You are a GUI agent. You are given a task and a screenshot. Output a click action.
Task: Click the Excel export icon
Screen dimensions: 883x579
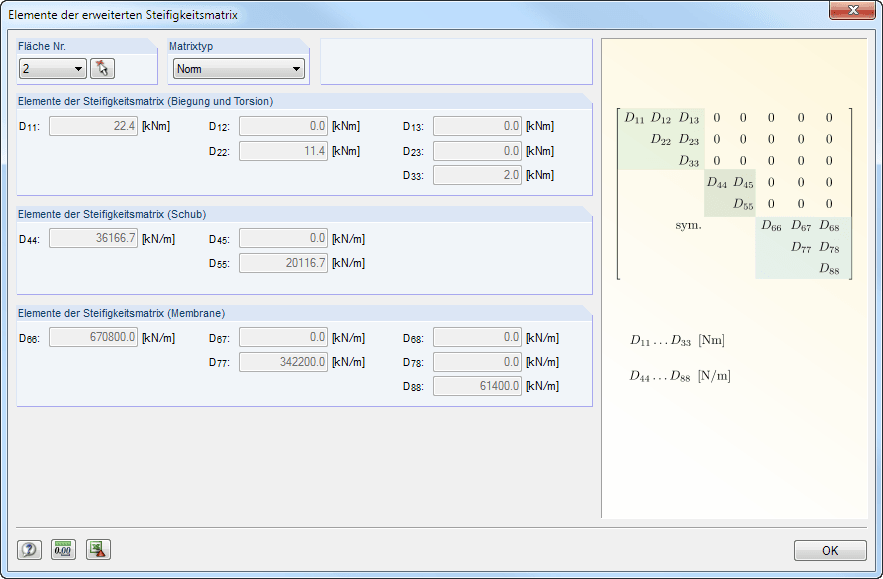click(x=98, y=549)
